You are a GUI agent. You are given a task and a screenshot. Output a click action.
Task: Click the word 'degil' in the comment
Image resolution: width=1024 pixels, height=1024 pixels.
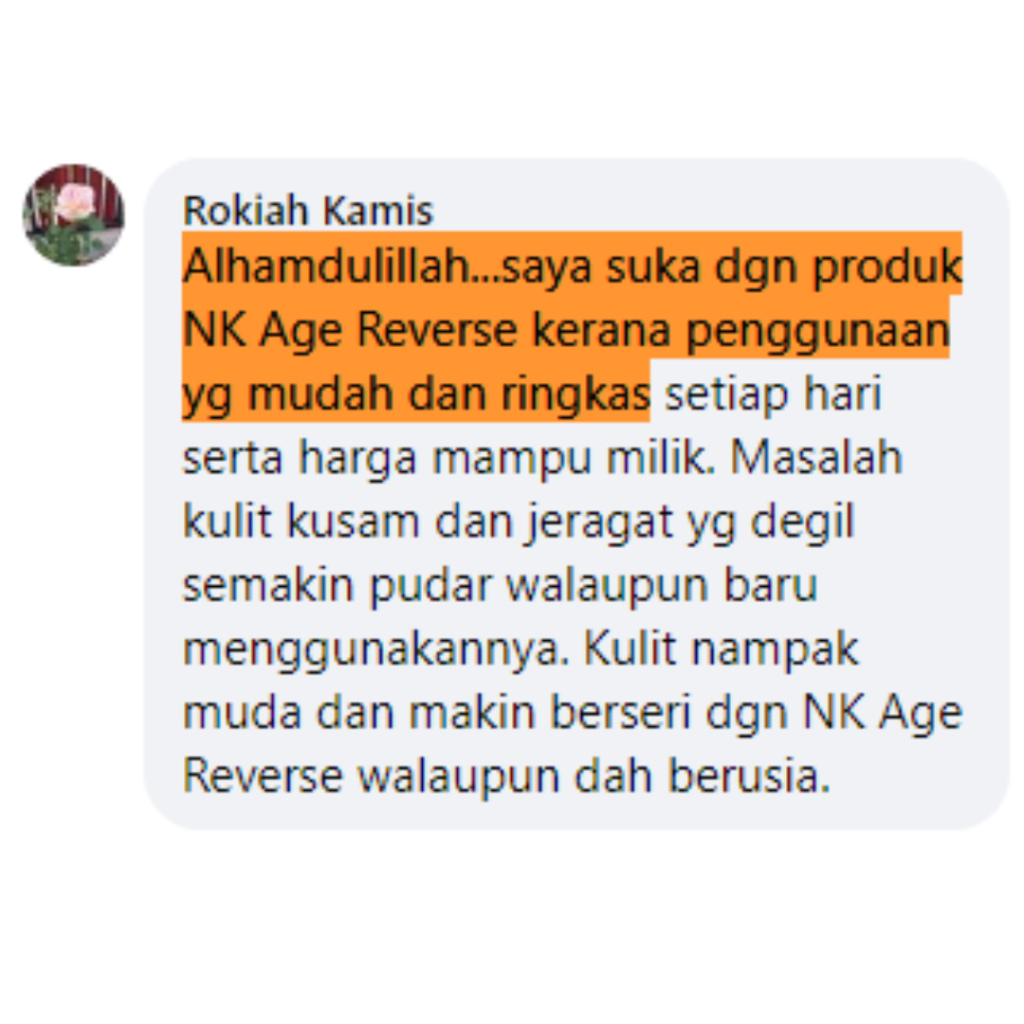tap(803, 522)
